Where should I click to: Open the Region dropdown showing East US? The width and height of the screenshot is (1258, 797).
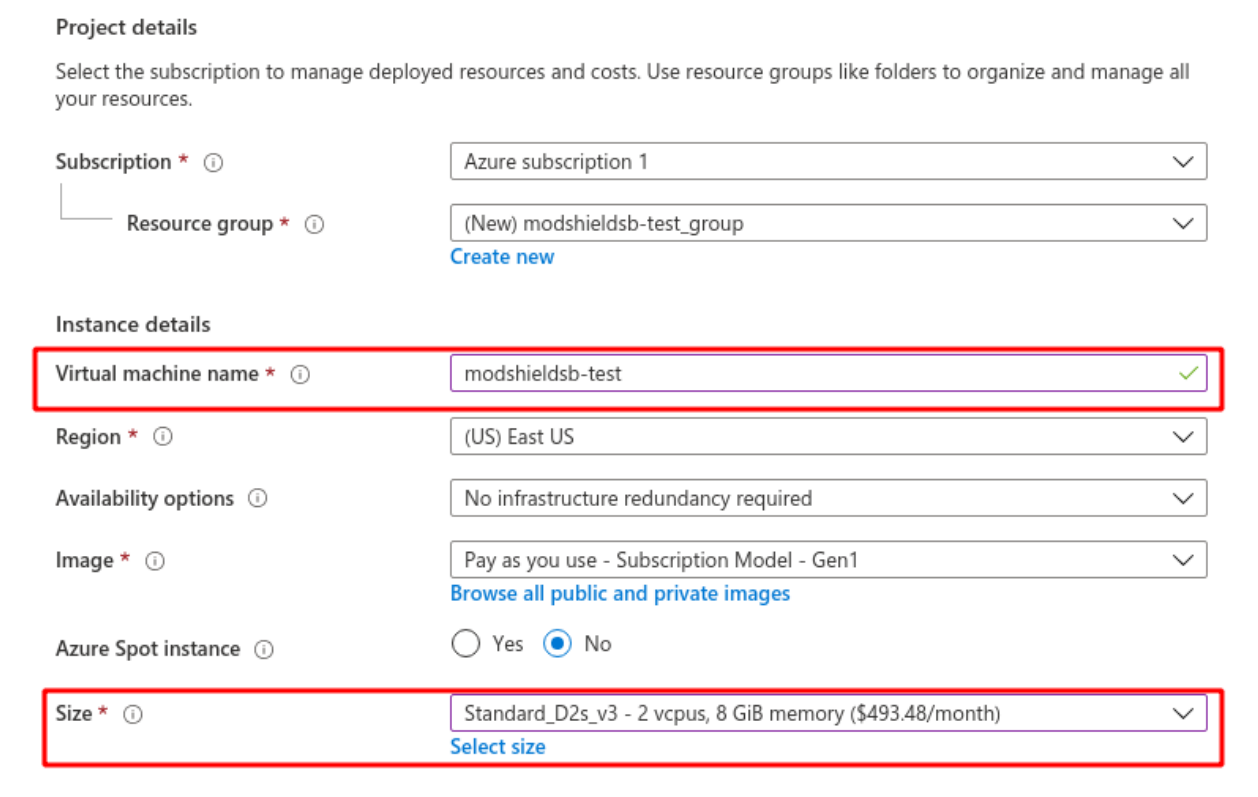pyautogui.click(x=828, y=437)
